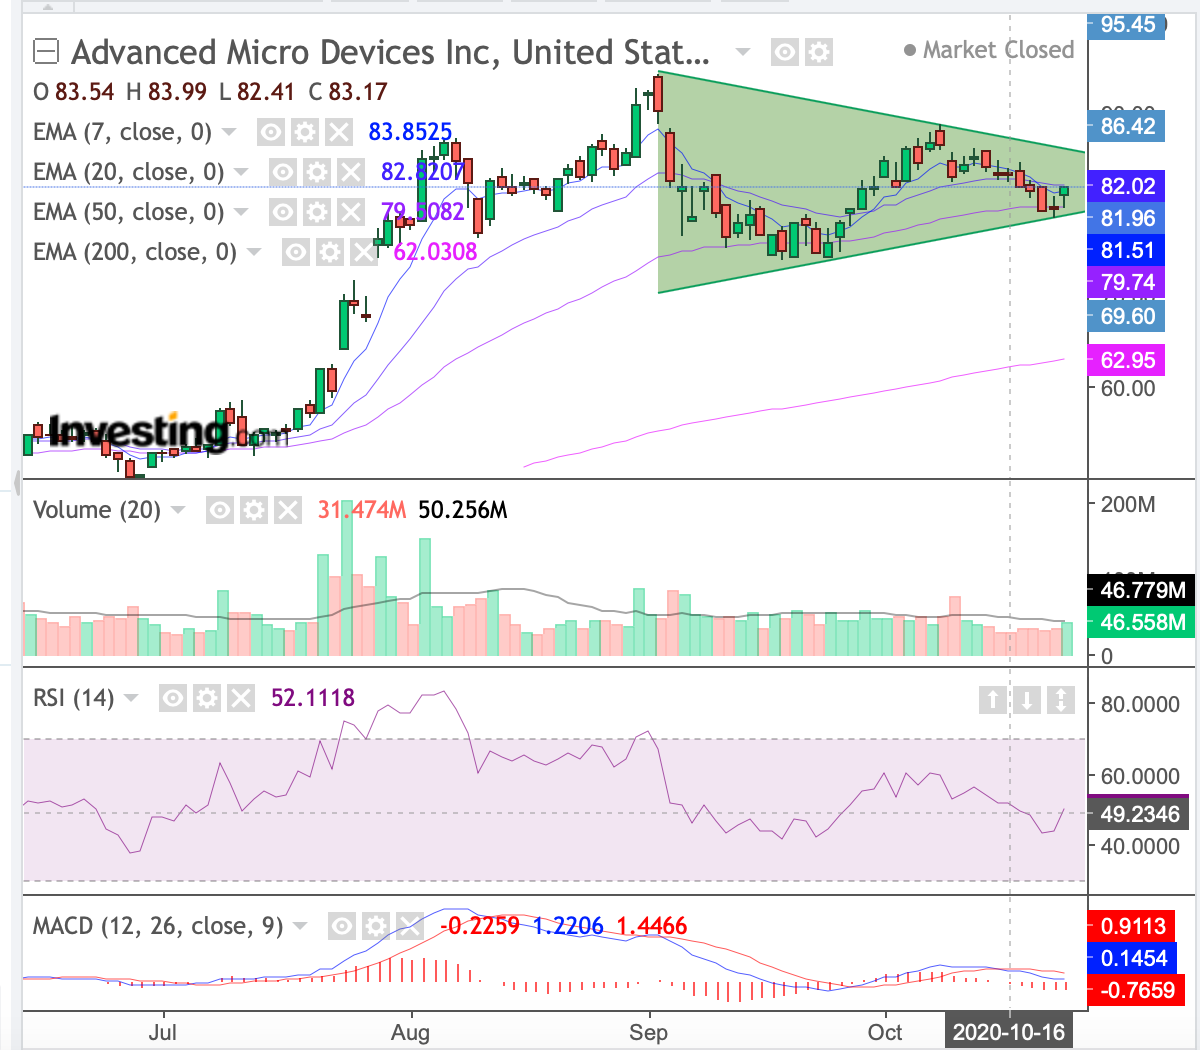This screenshot has height=1050, width=1200.
Task: Toggle visibility eye of the main AMD series
Action: [785, 52]
